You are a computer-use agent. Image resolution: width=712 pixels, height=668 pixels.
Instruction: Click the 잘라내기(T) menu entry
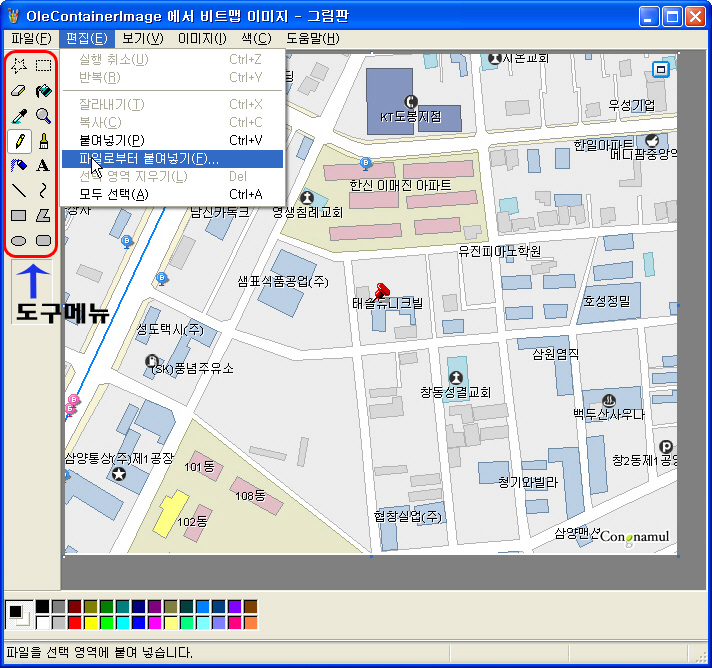click(x=173, y=104)
